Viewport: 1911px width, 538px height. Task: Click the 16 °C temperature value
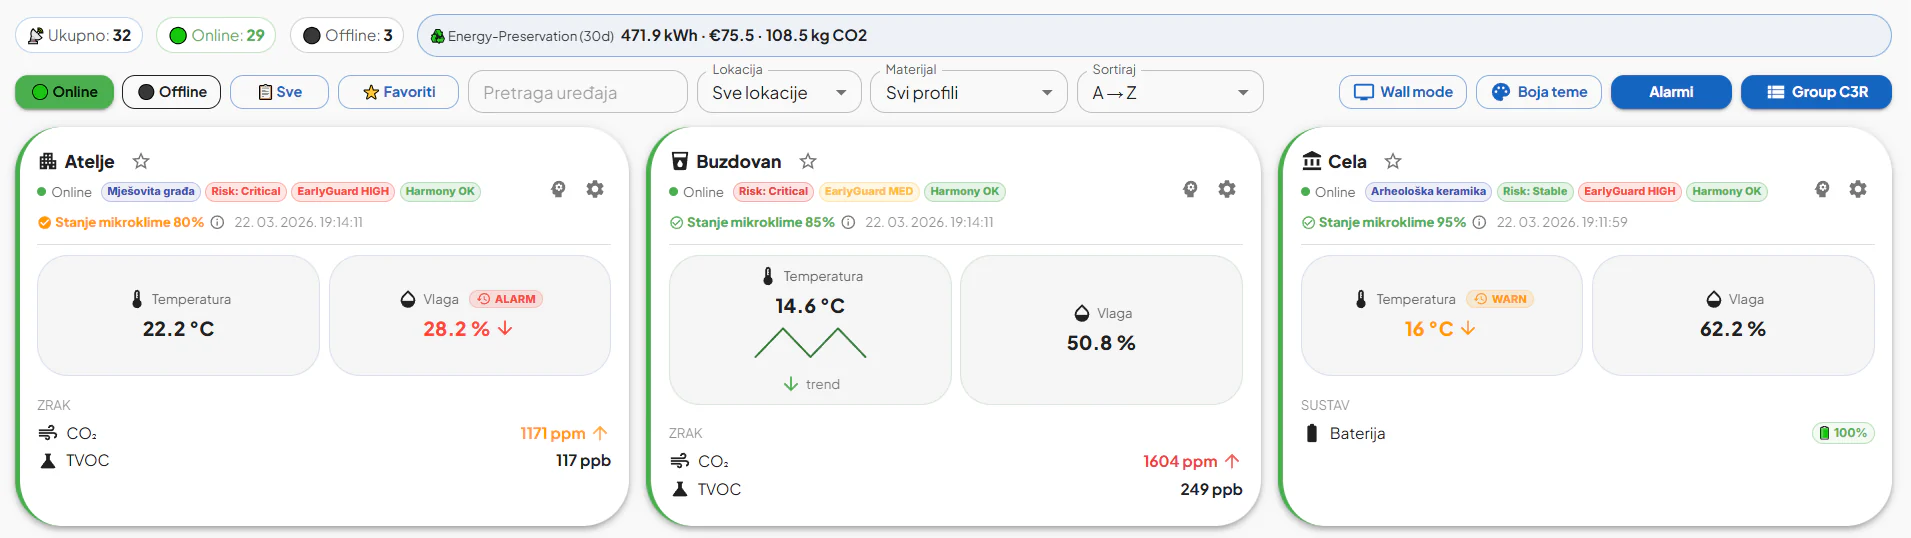(1428, 329)
